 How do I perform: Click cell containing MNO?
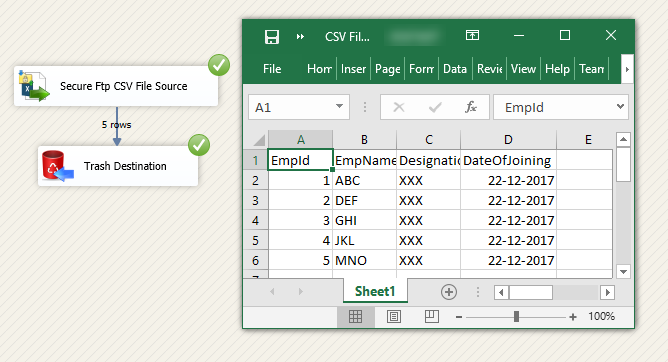tap(365, 261)
